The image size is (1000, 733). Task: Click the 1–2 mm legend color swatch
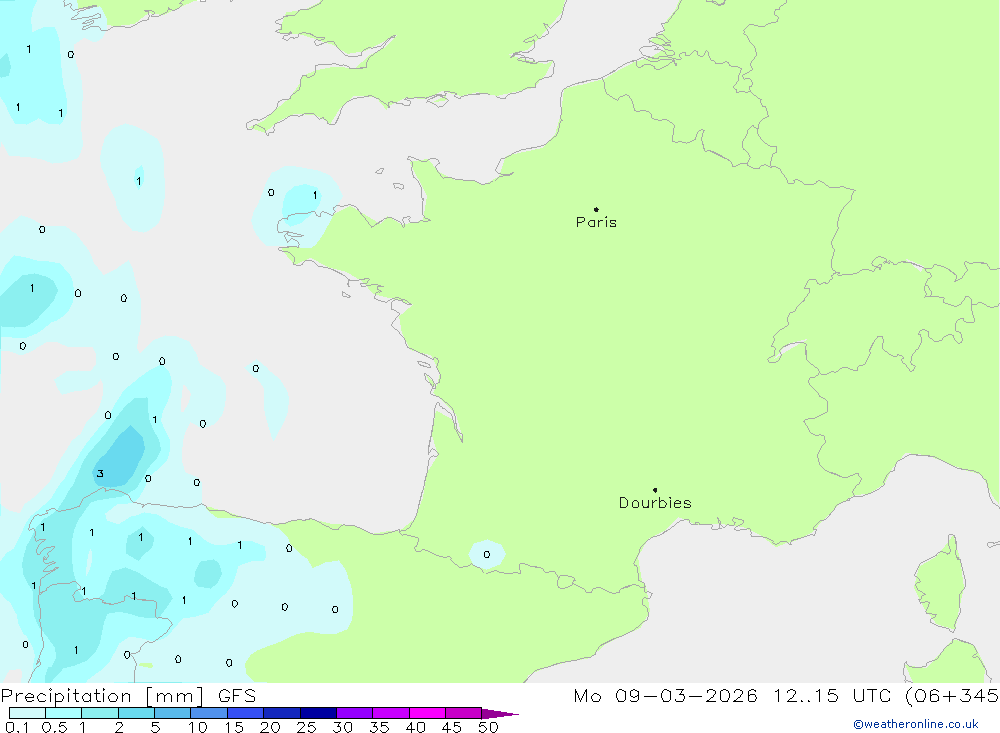[x=99, y=713]
